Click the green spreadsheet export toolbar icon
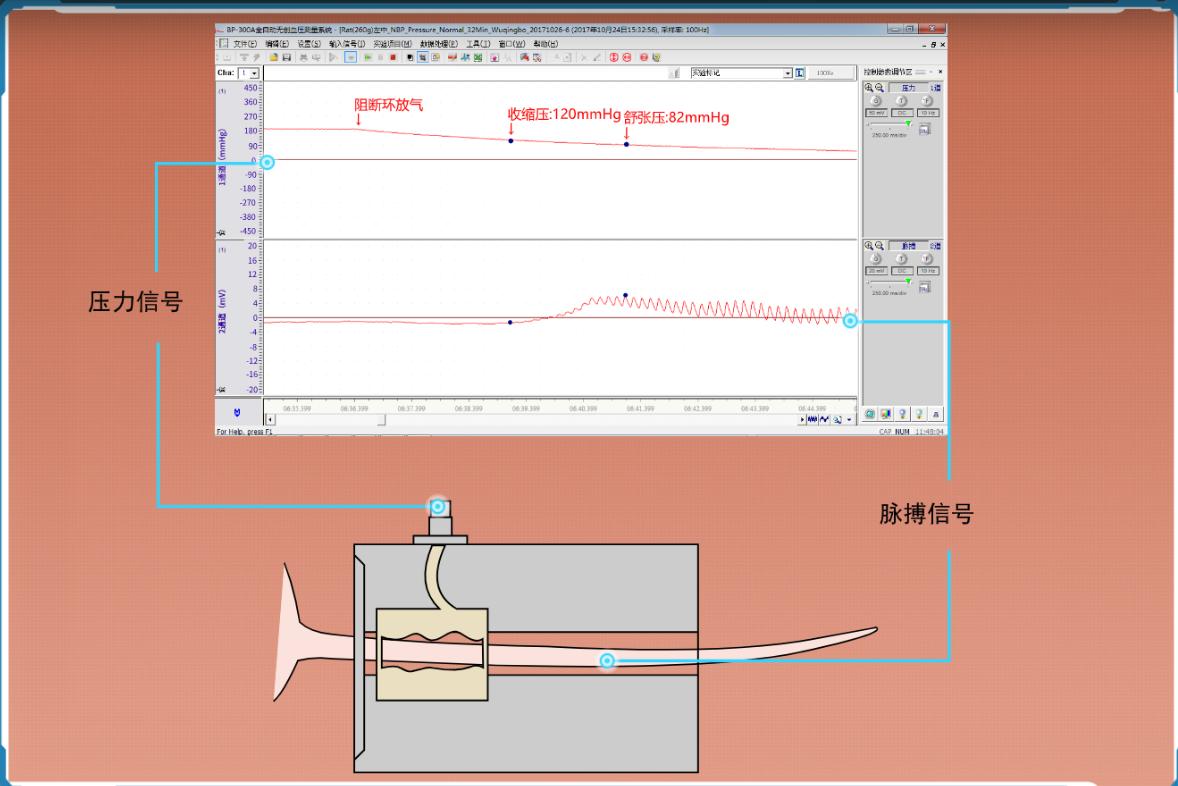This screenshot has width=1178, height=786. (x=478, y=57)
